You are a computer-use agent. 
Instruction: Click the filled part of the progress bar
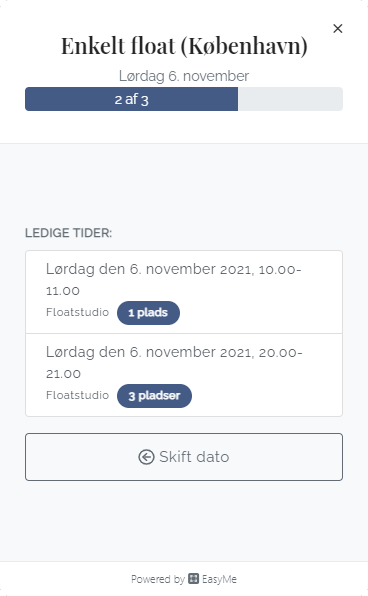tap(132, 99)
